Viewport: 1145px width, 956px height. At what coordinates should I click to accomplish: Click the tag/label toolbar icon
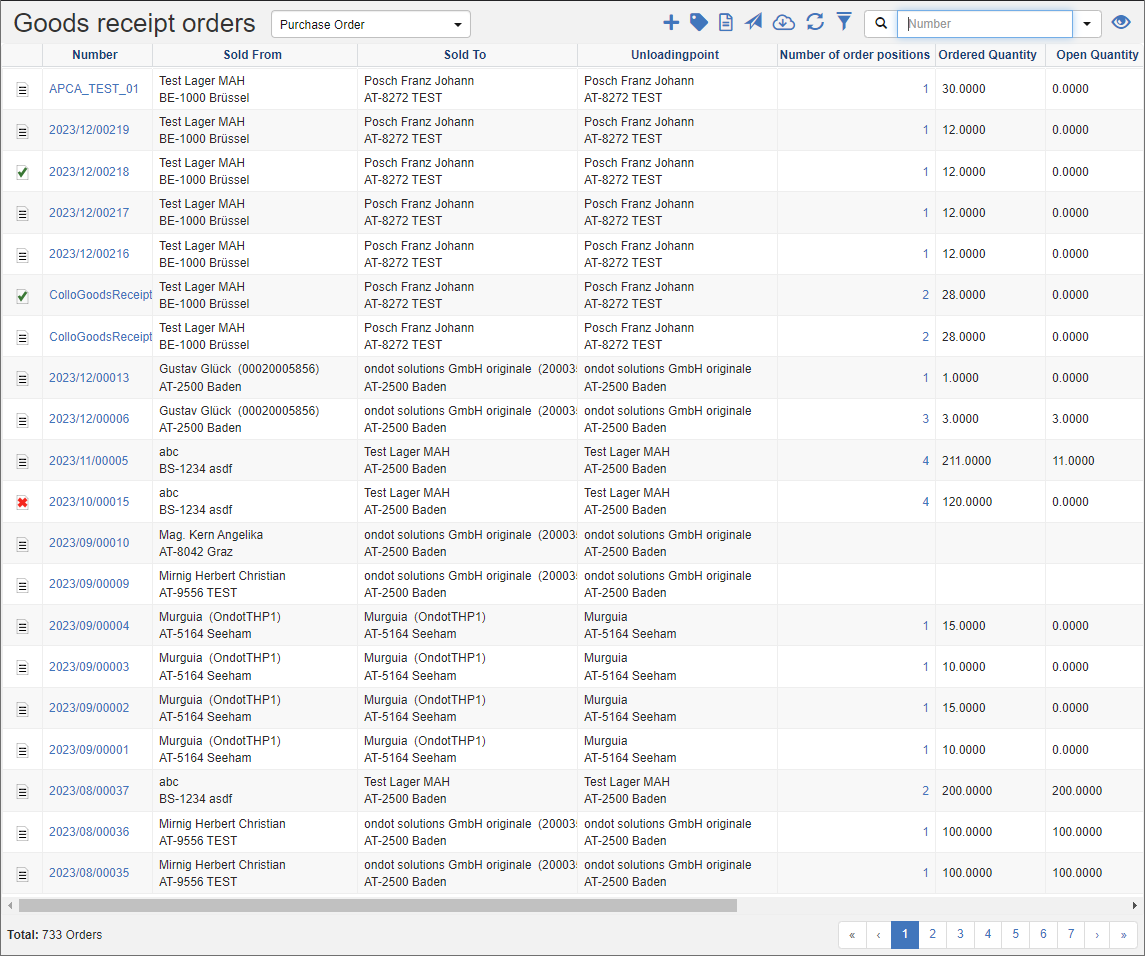pyautogui.click(x=698, y=22)
